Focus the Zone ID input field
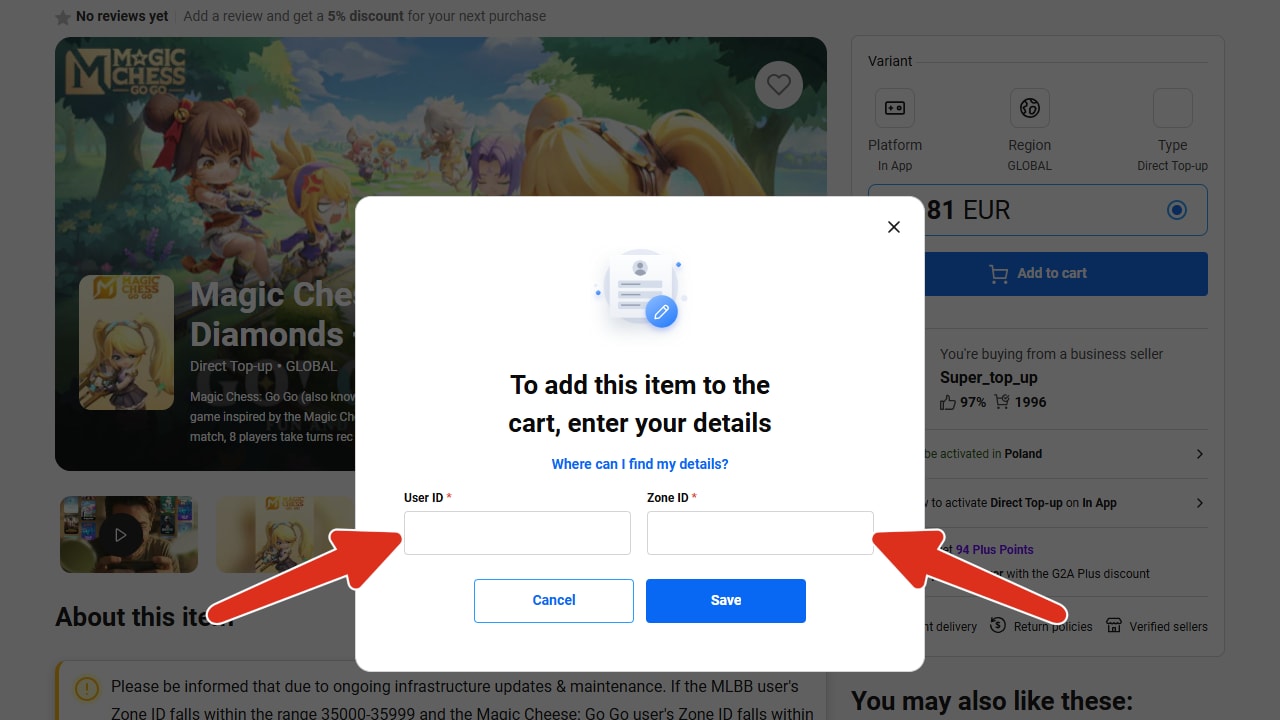Screen dimensions: 1280x720 [x=760, y=533]
